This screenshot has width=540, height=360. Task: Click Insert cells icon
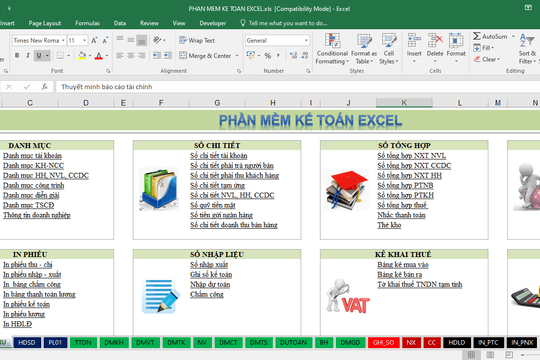pos(414,40)
